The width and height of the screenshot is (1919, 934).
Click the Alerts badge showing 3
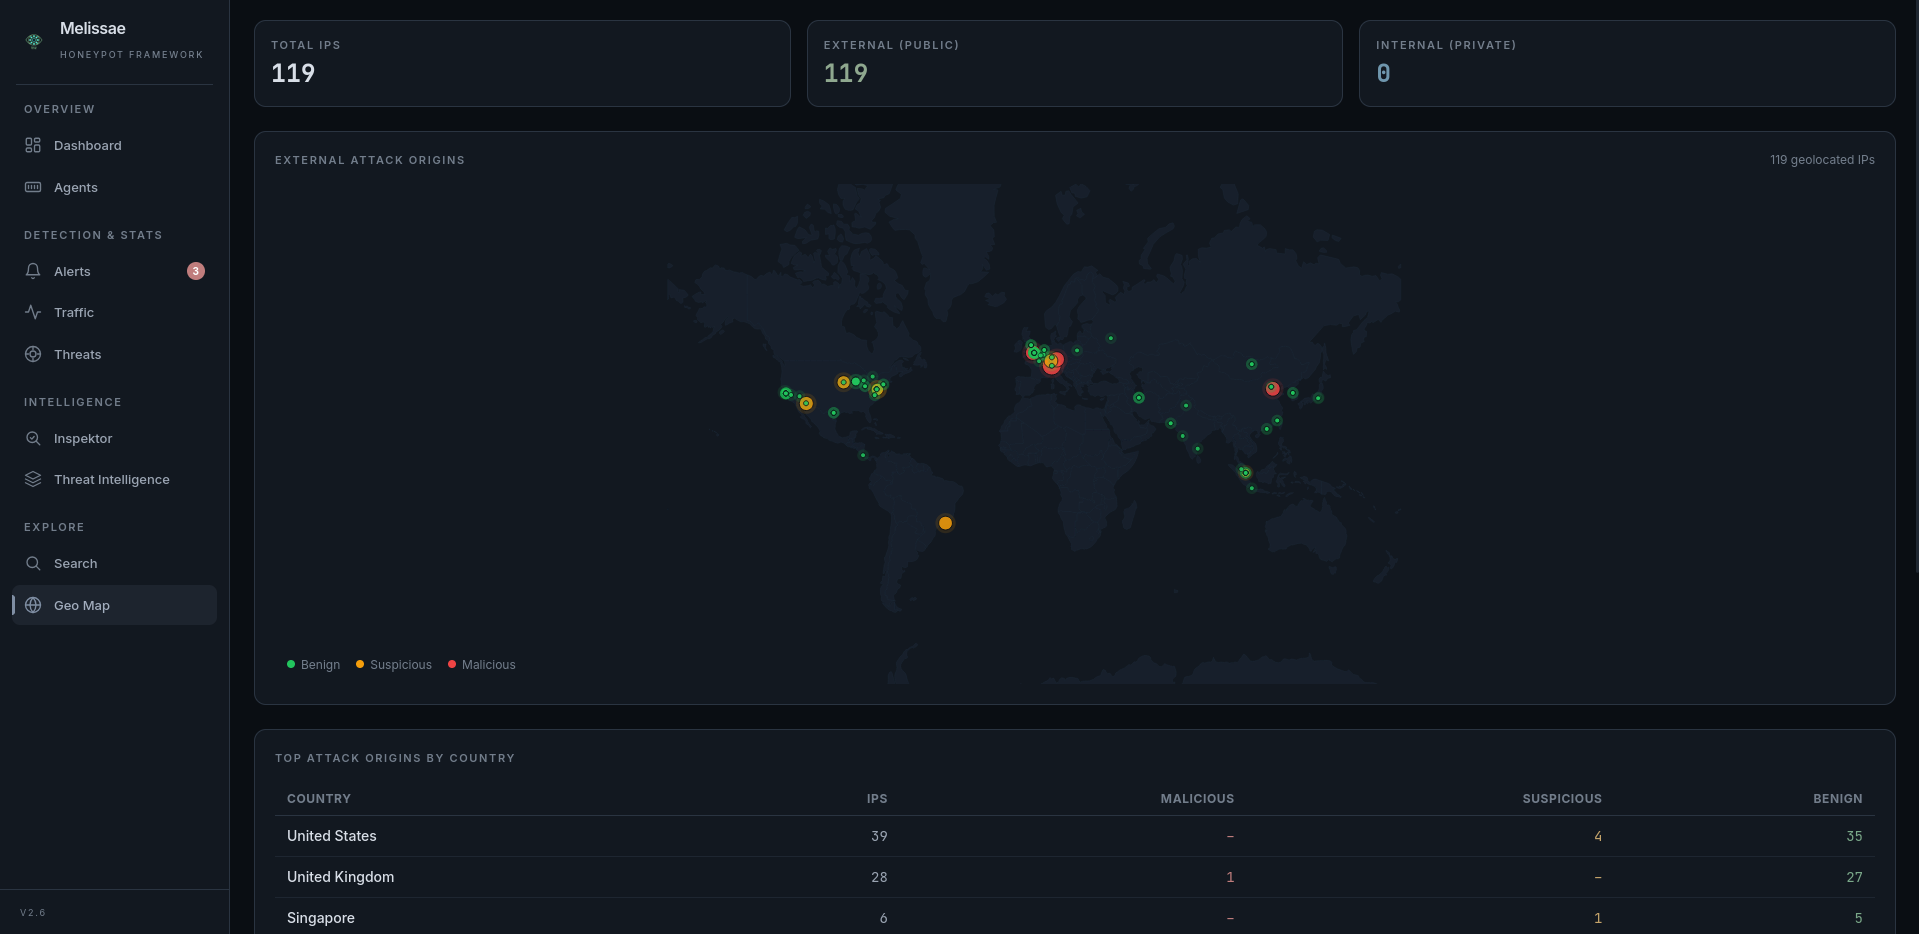[x=196, y=271]
